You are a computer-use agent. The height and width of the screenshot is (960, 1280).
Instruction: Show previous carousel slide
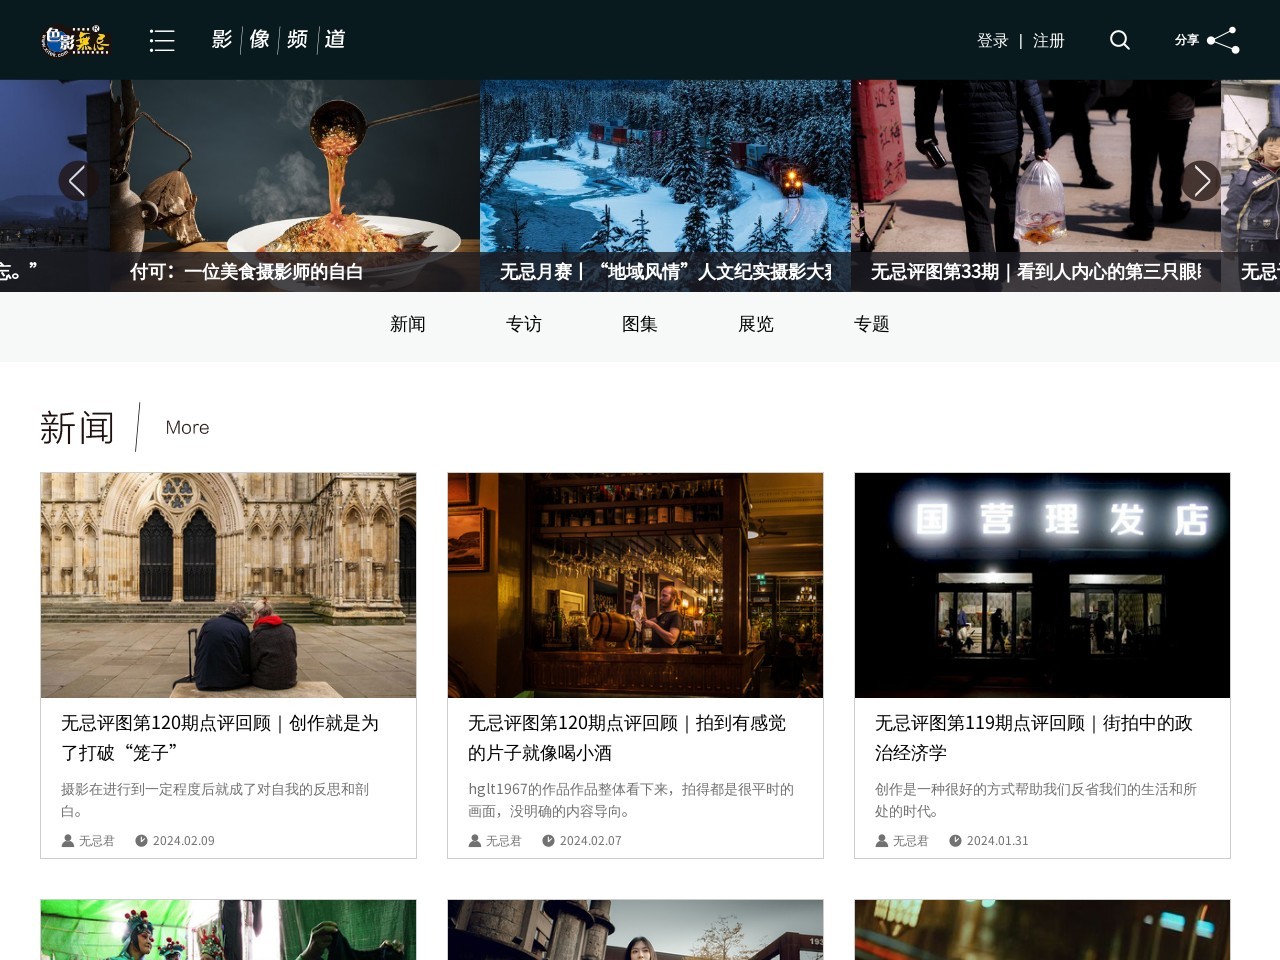[77, 181]
